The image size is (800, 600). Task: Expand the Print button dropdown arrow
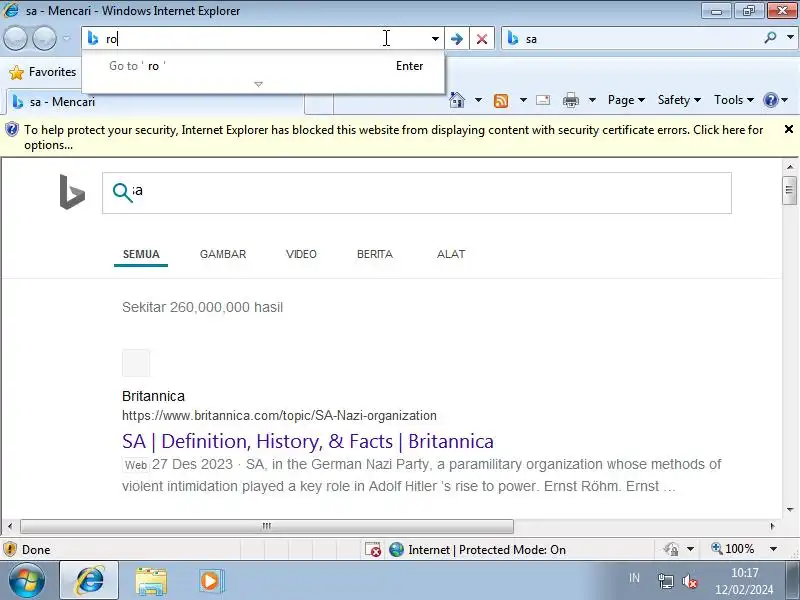click(x=592, y=100)
